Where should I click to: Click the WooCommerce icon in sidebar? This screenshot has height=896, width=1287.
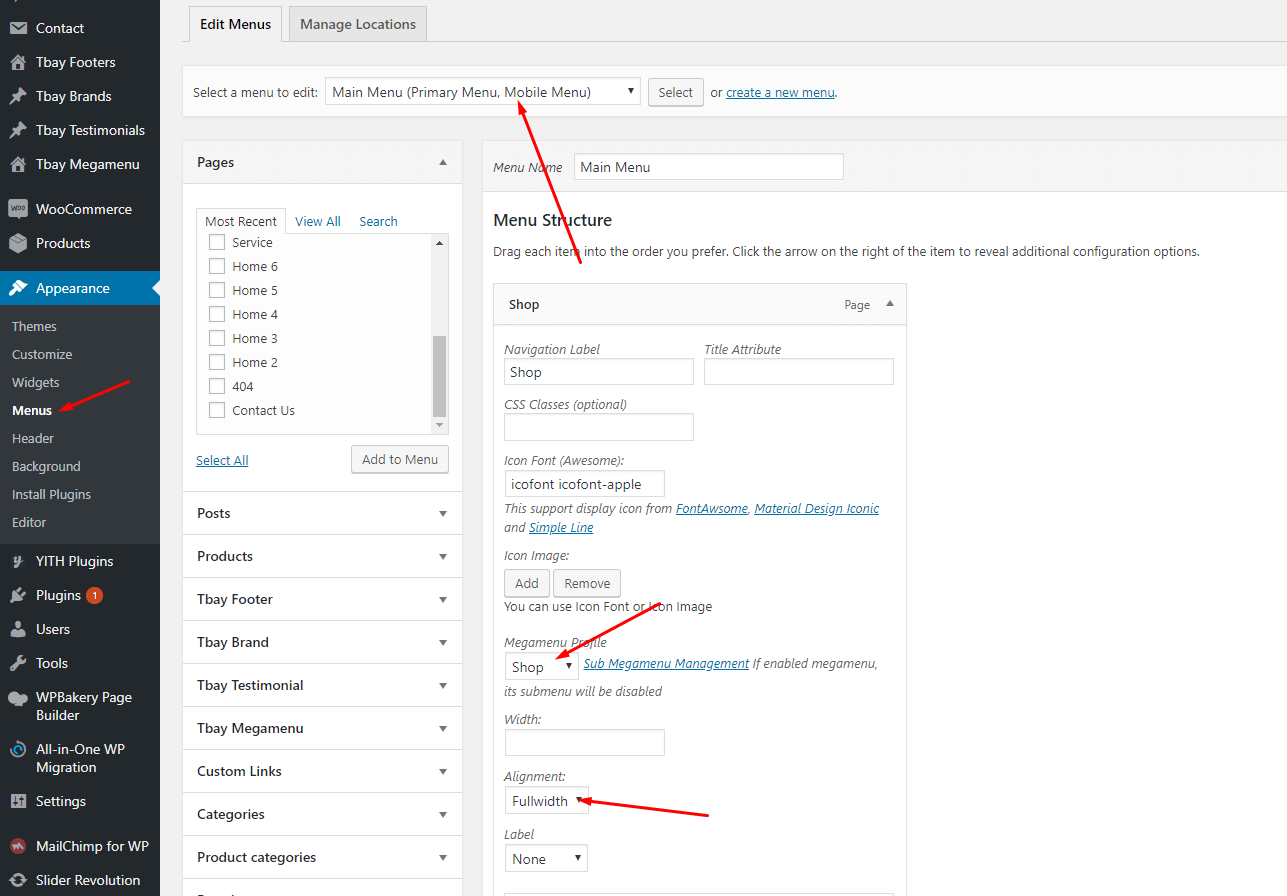pyautogui.click(x=18, y=209)
